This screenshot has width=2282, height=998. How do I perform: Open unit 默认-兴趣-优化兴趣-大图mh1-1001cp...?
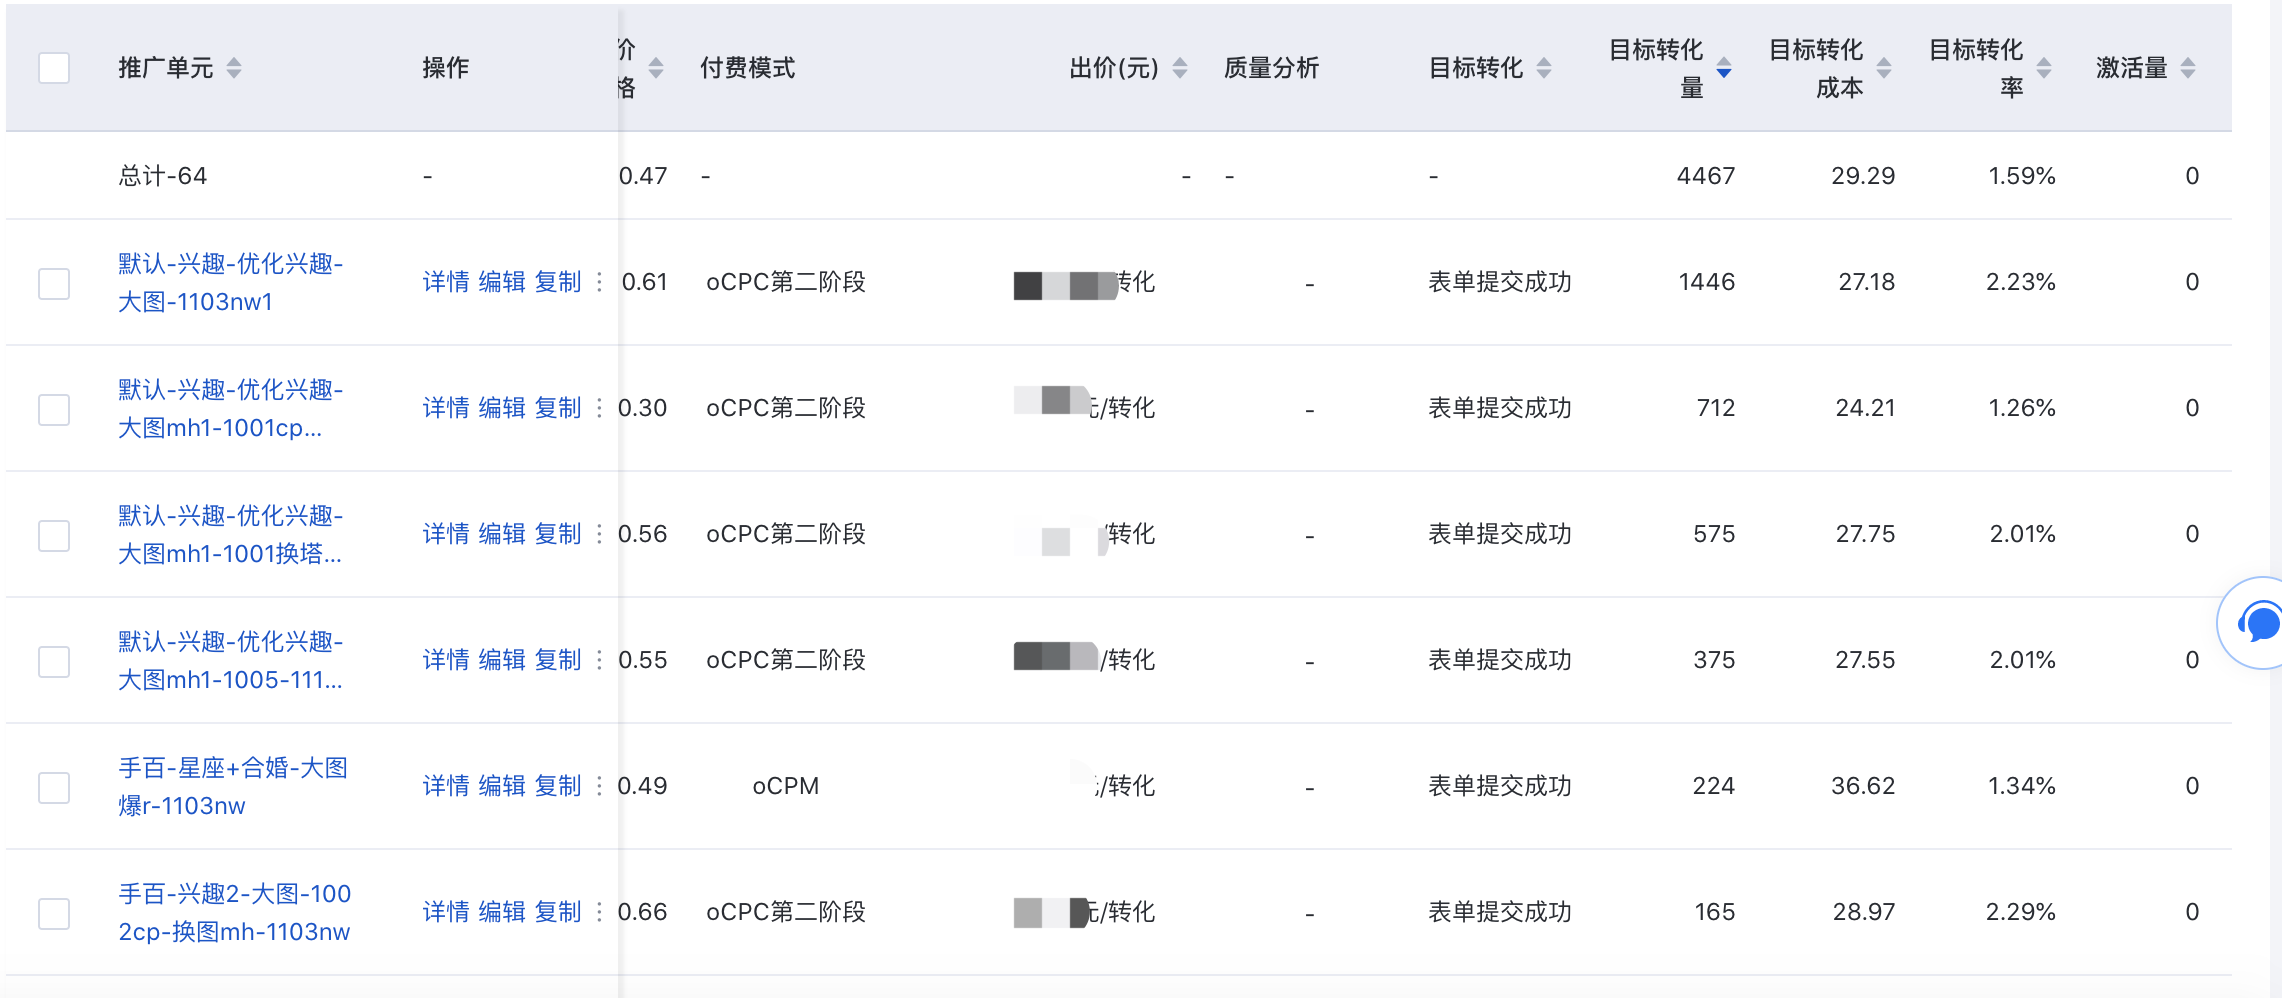tap(230, 408)
